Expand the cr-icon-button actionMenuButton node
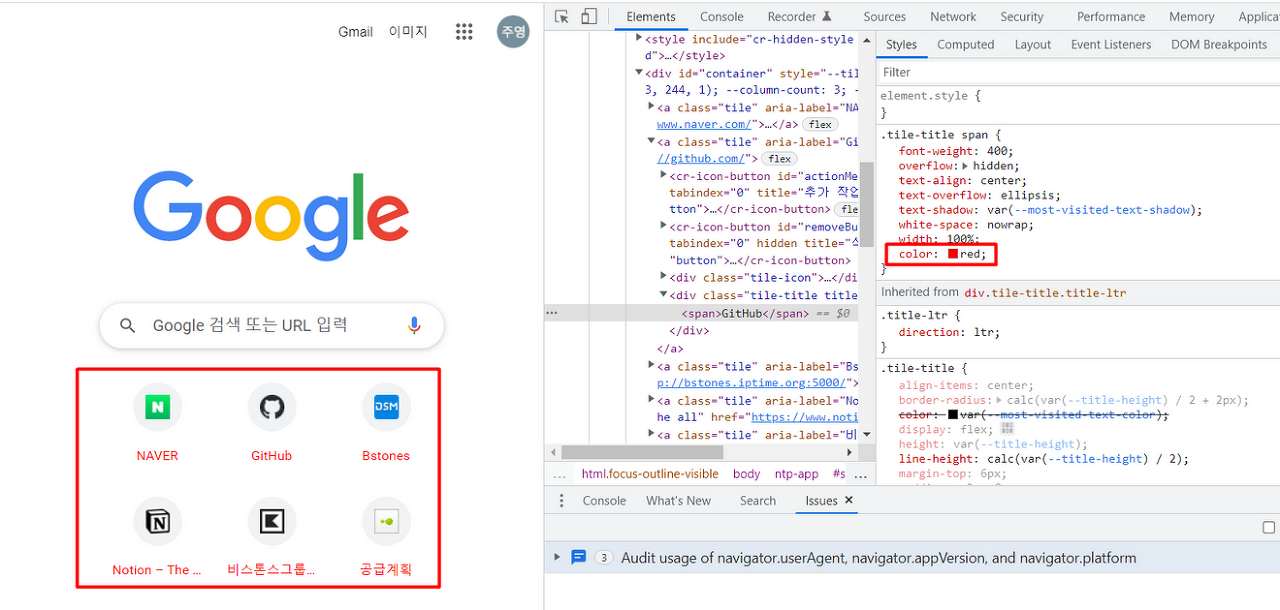 [664, 176]
